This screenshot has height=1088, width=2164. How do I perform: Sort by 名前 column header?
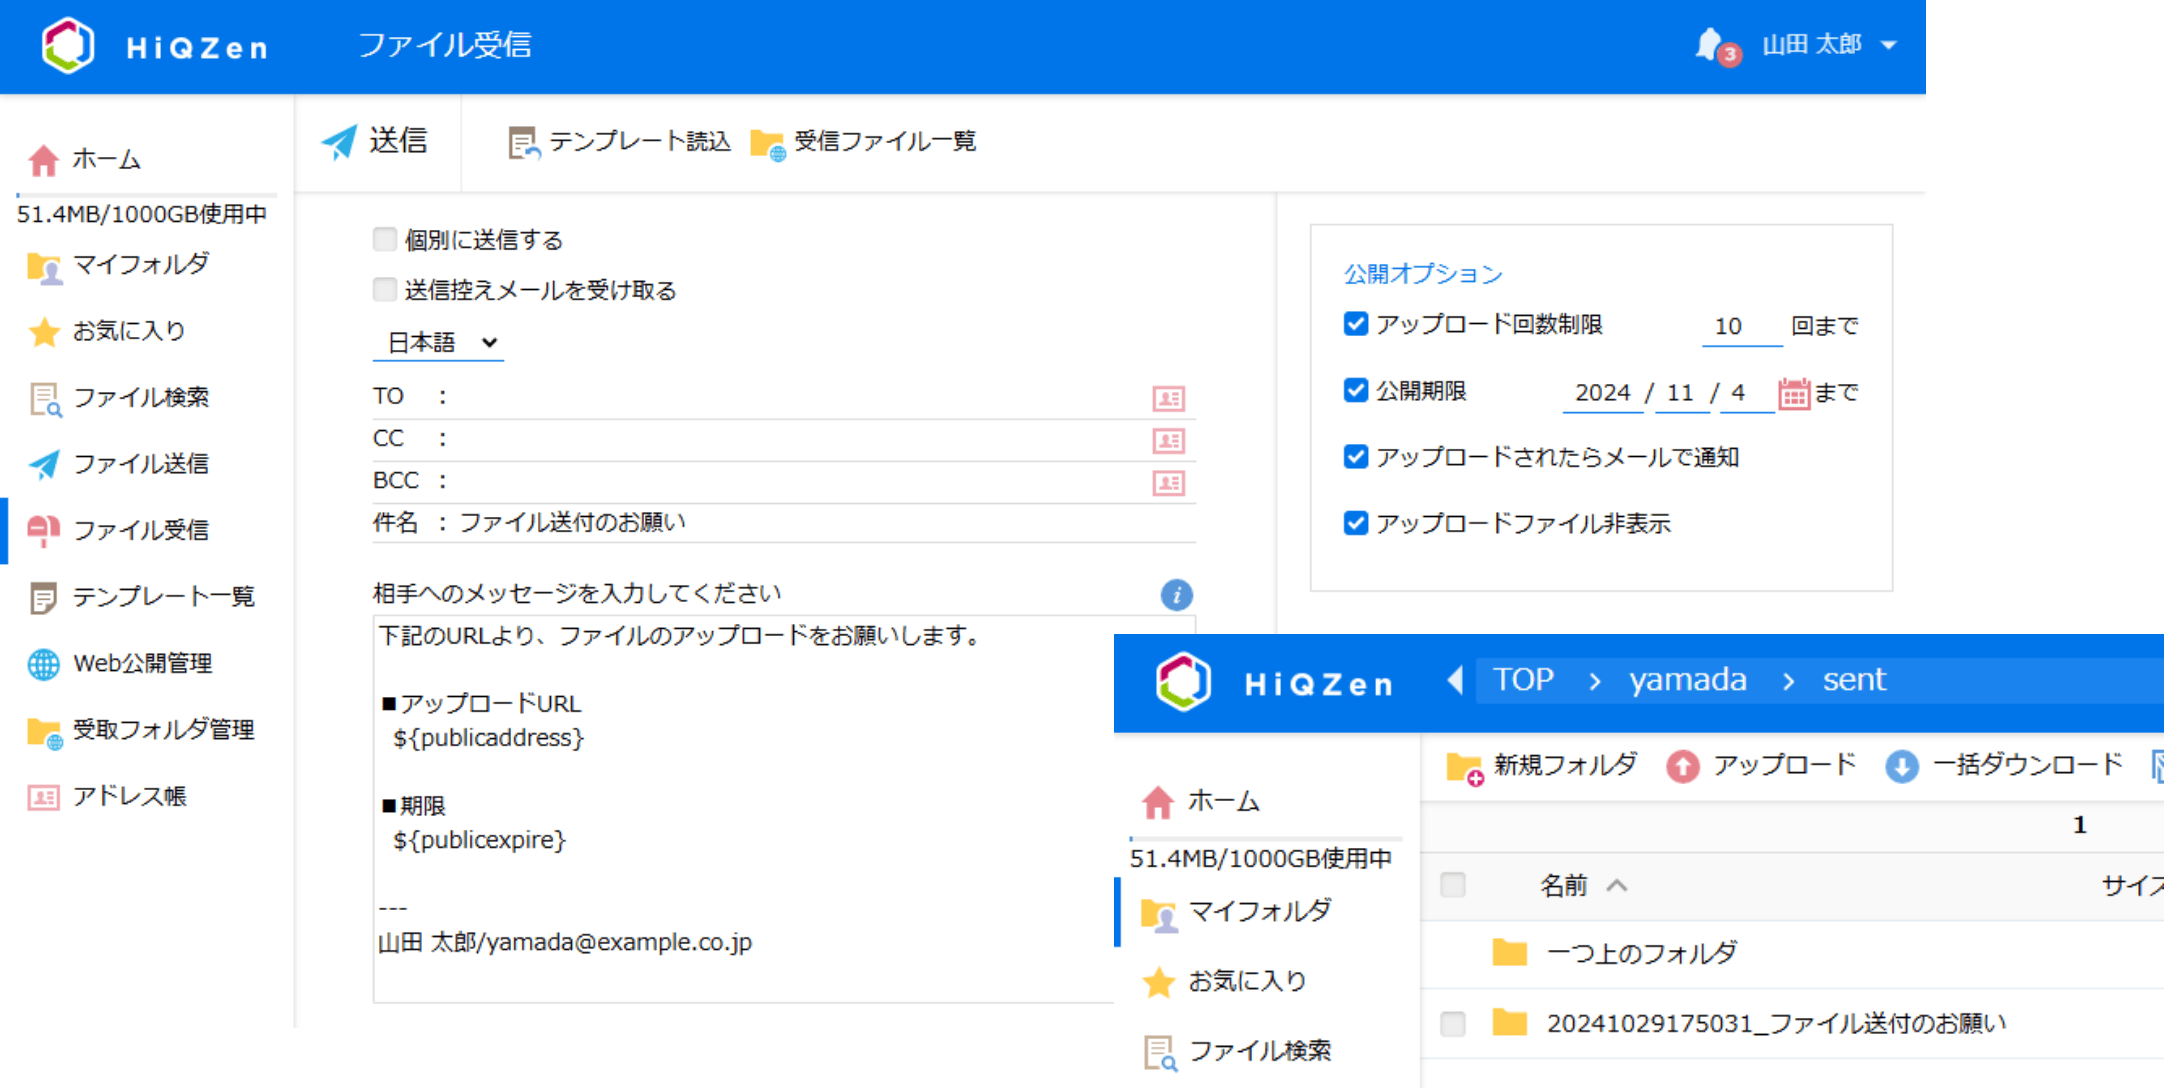[x=1584, y=885]
